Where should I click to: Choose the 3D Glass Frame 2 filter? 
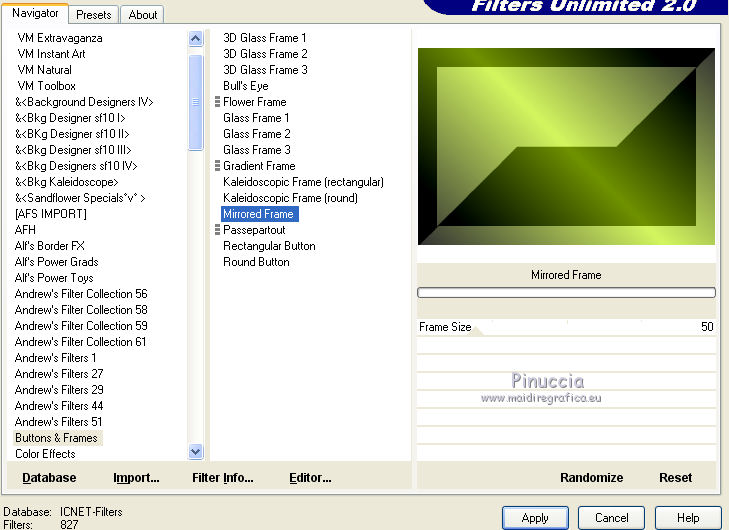[x=265, y=54]
